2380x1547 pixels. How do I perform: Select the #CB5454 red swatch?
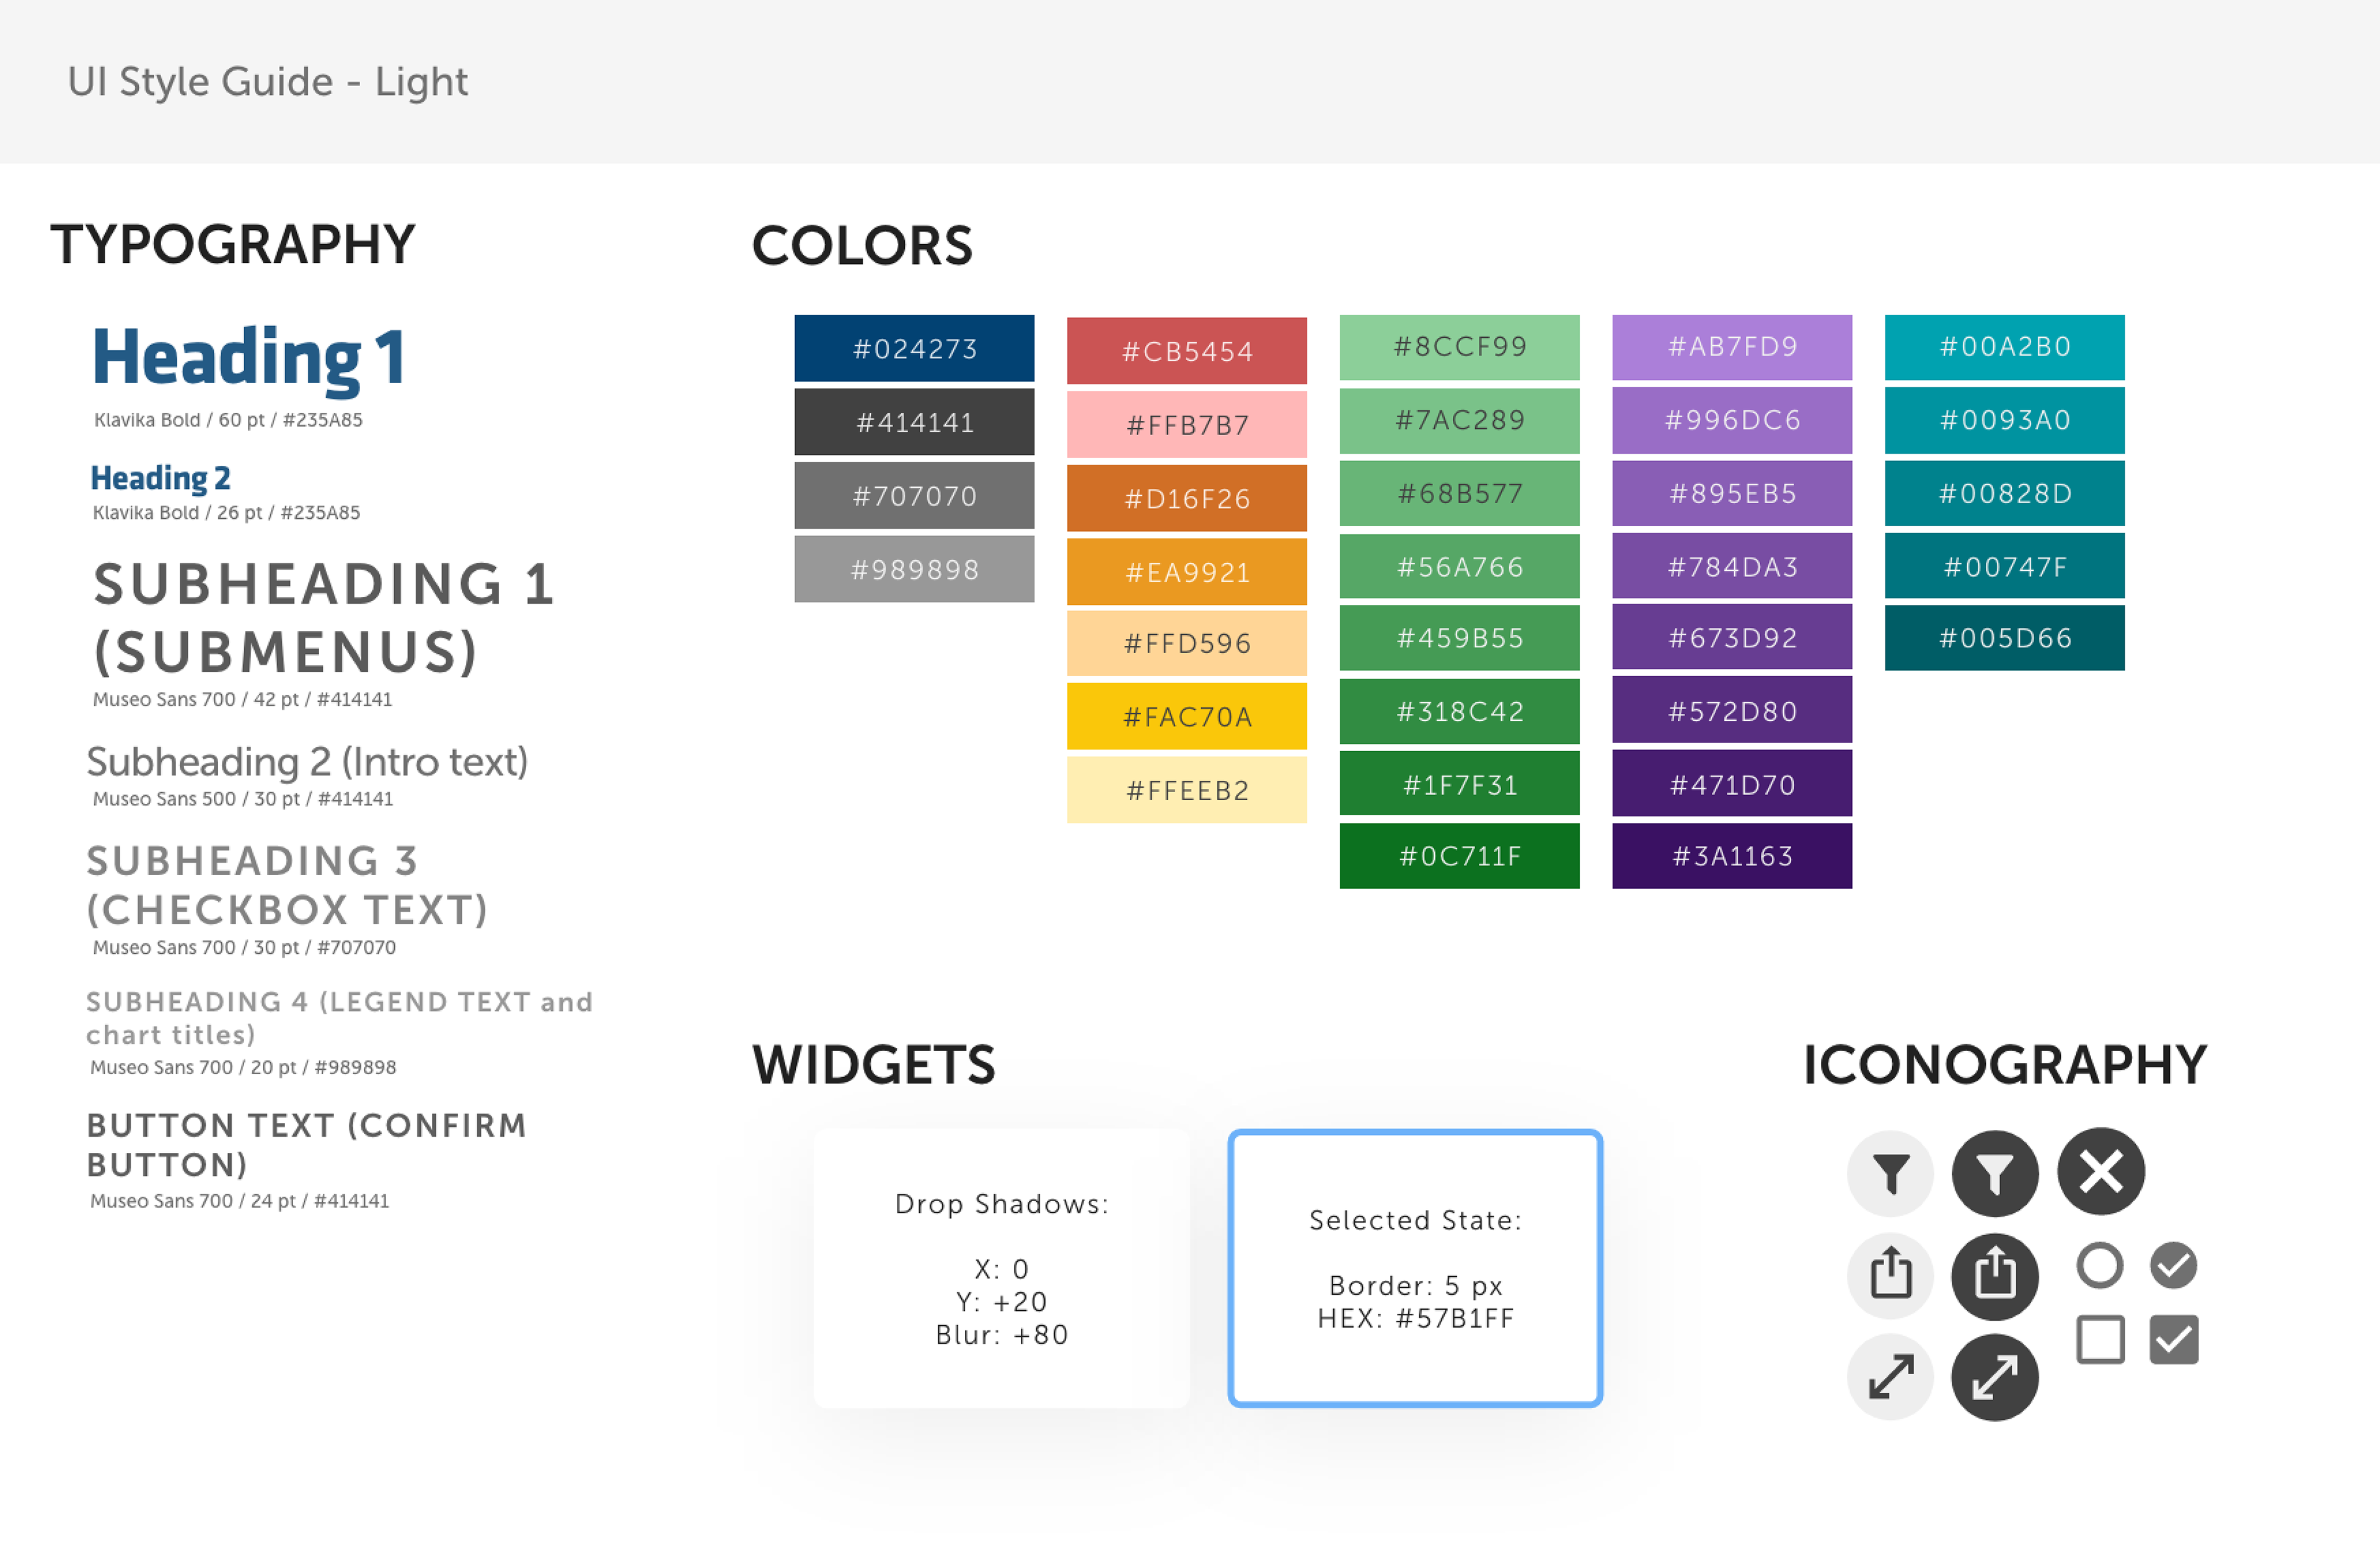(x=1187, y=351)
